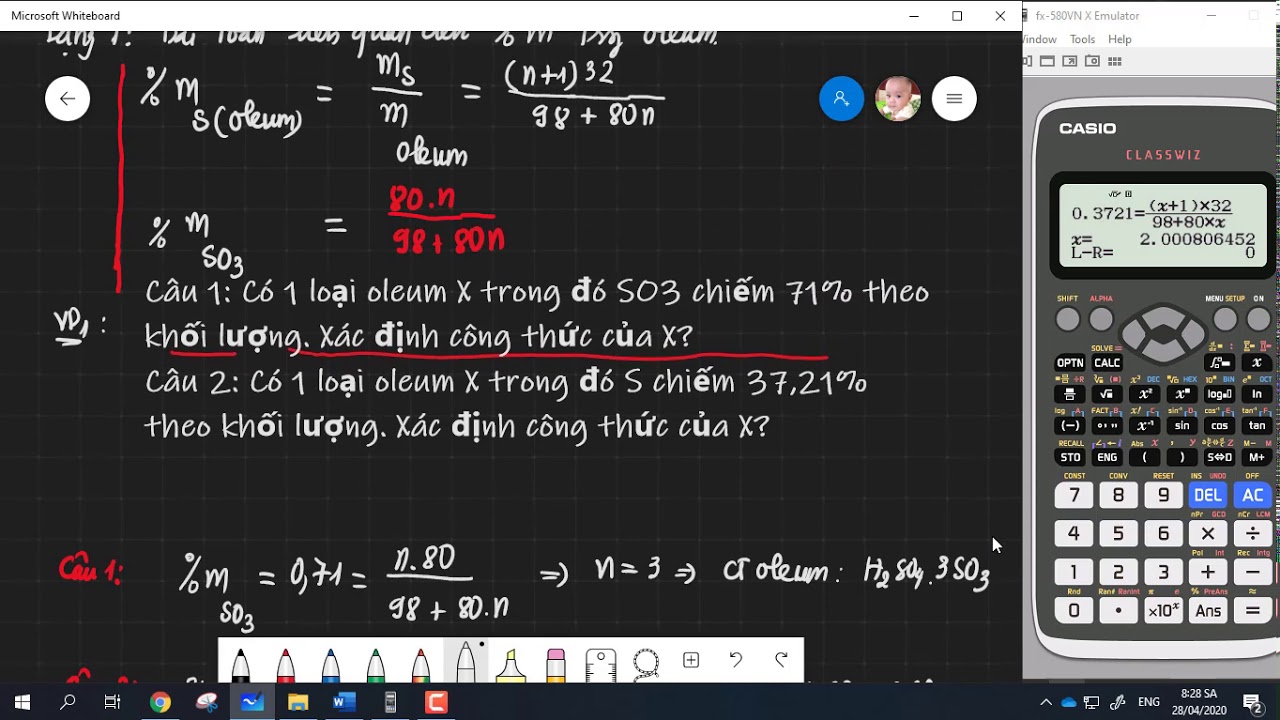Open the blue invite people button
Image resolution: width=1280 pixels, height=720 pixels.
pos(841,98)
